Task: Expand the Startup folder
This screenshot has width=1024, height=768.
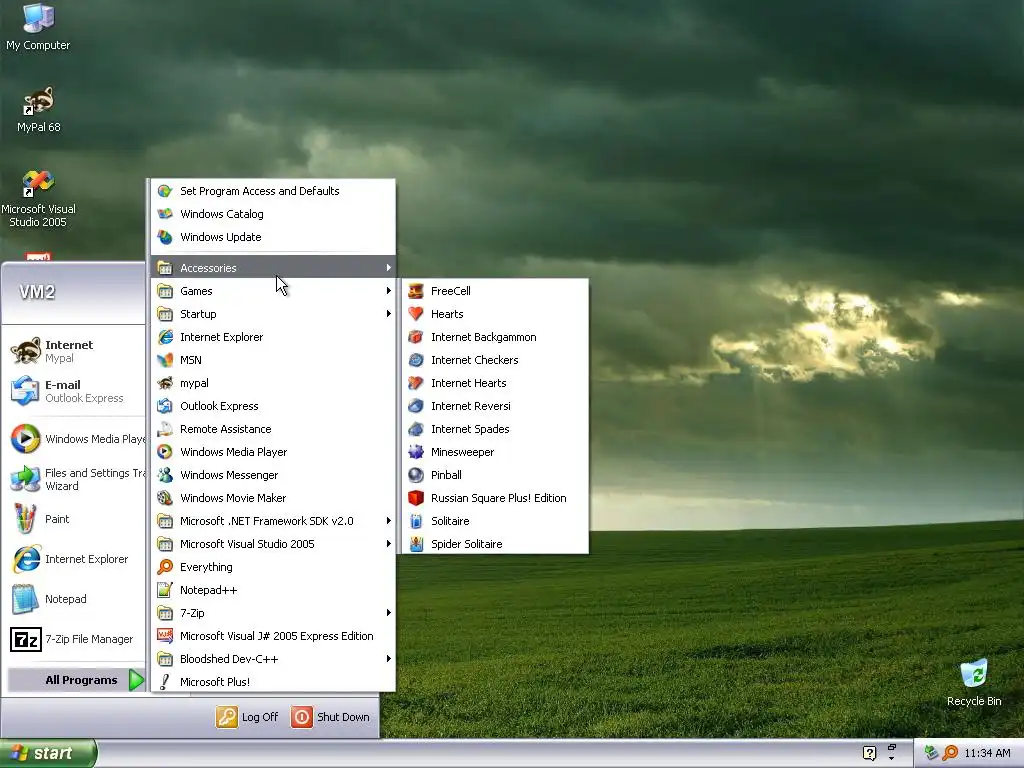Action: tap(273, 313)
